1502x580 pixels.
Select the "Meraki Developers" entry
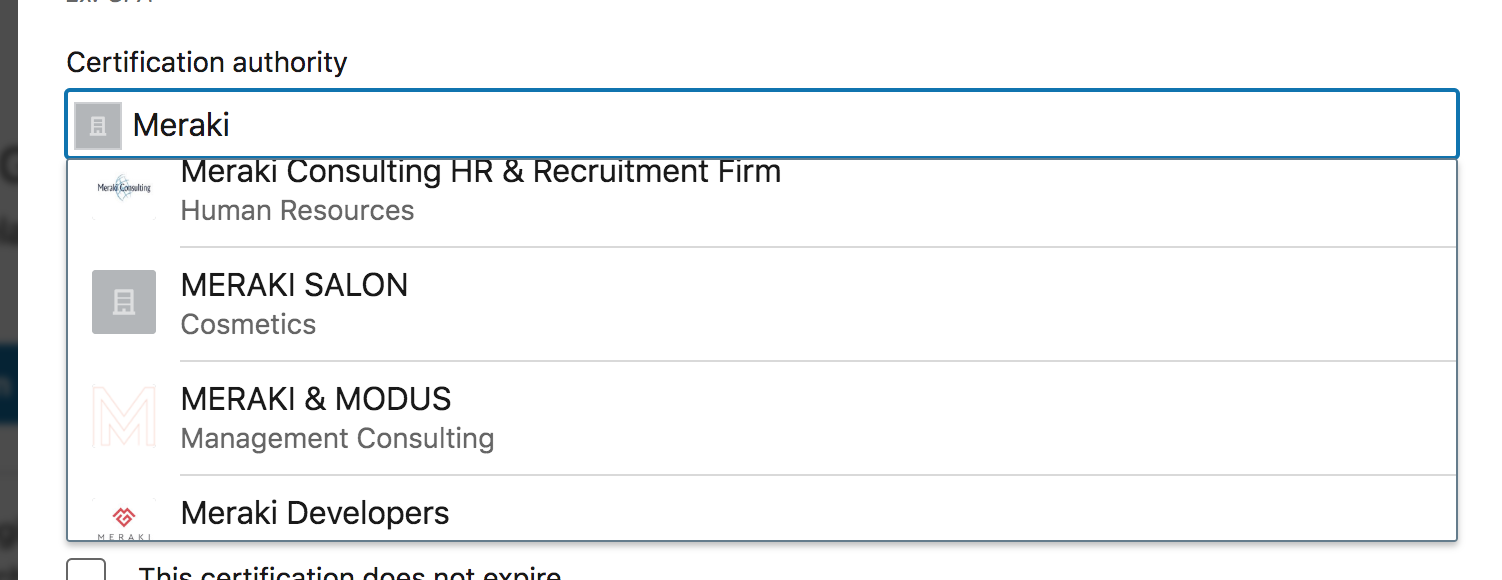[x=315, y=514]
